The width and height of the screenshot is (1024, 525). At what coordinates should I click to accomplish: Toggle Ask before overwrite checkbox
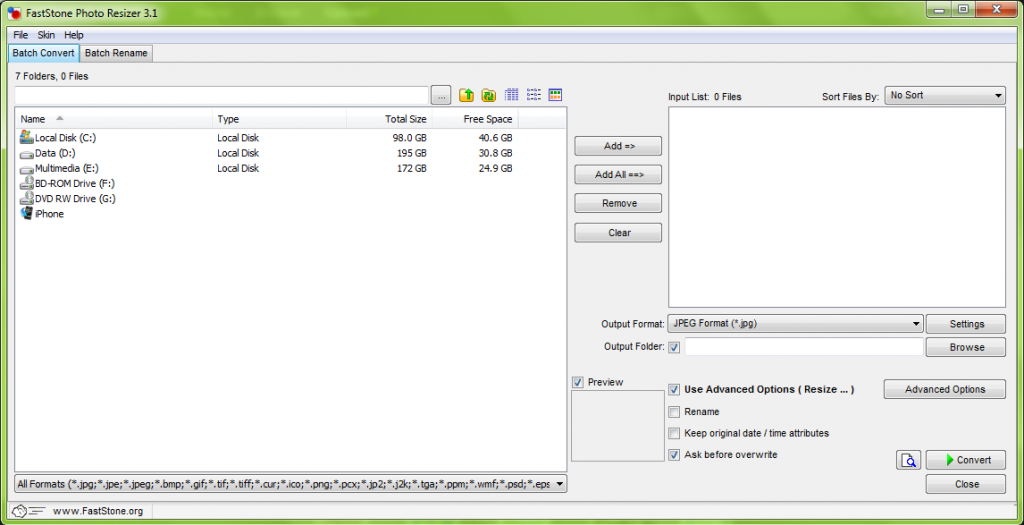coord(675,455)
